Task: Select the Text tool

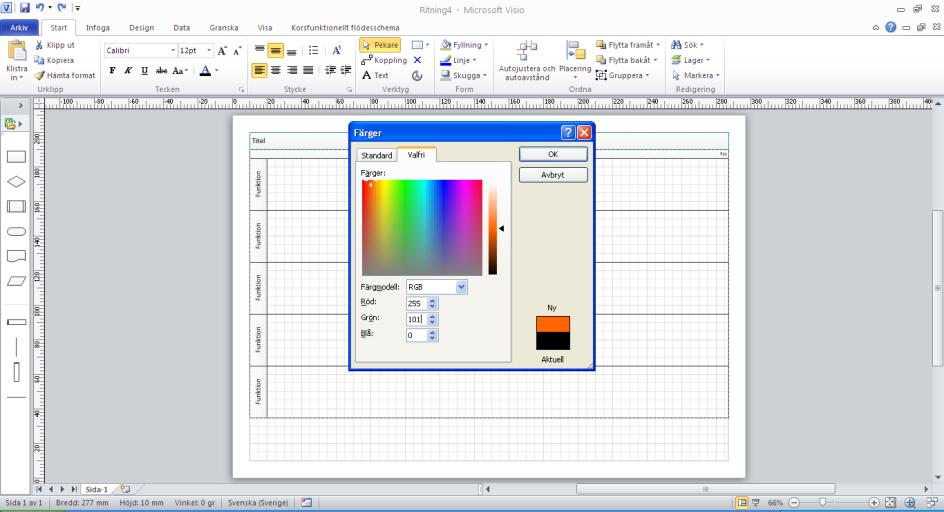Action: (375, 75)
